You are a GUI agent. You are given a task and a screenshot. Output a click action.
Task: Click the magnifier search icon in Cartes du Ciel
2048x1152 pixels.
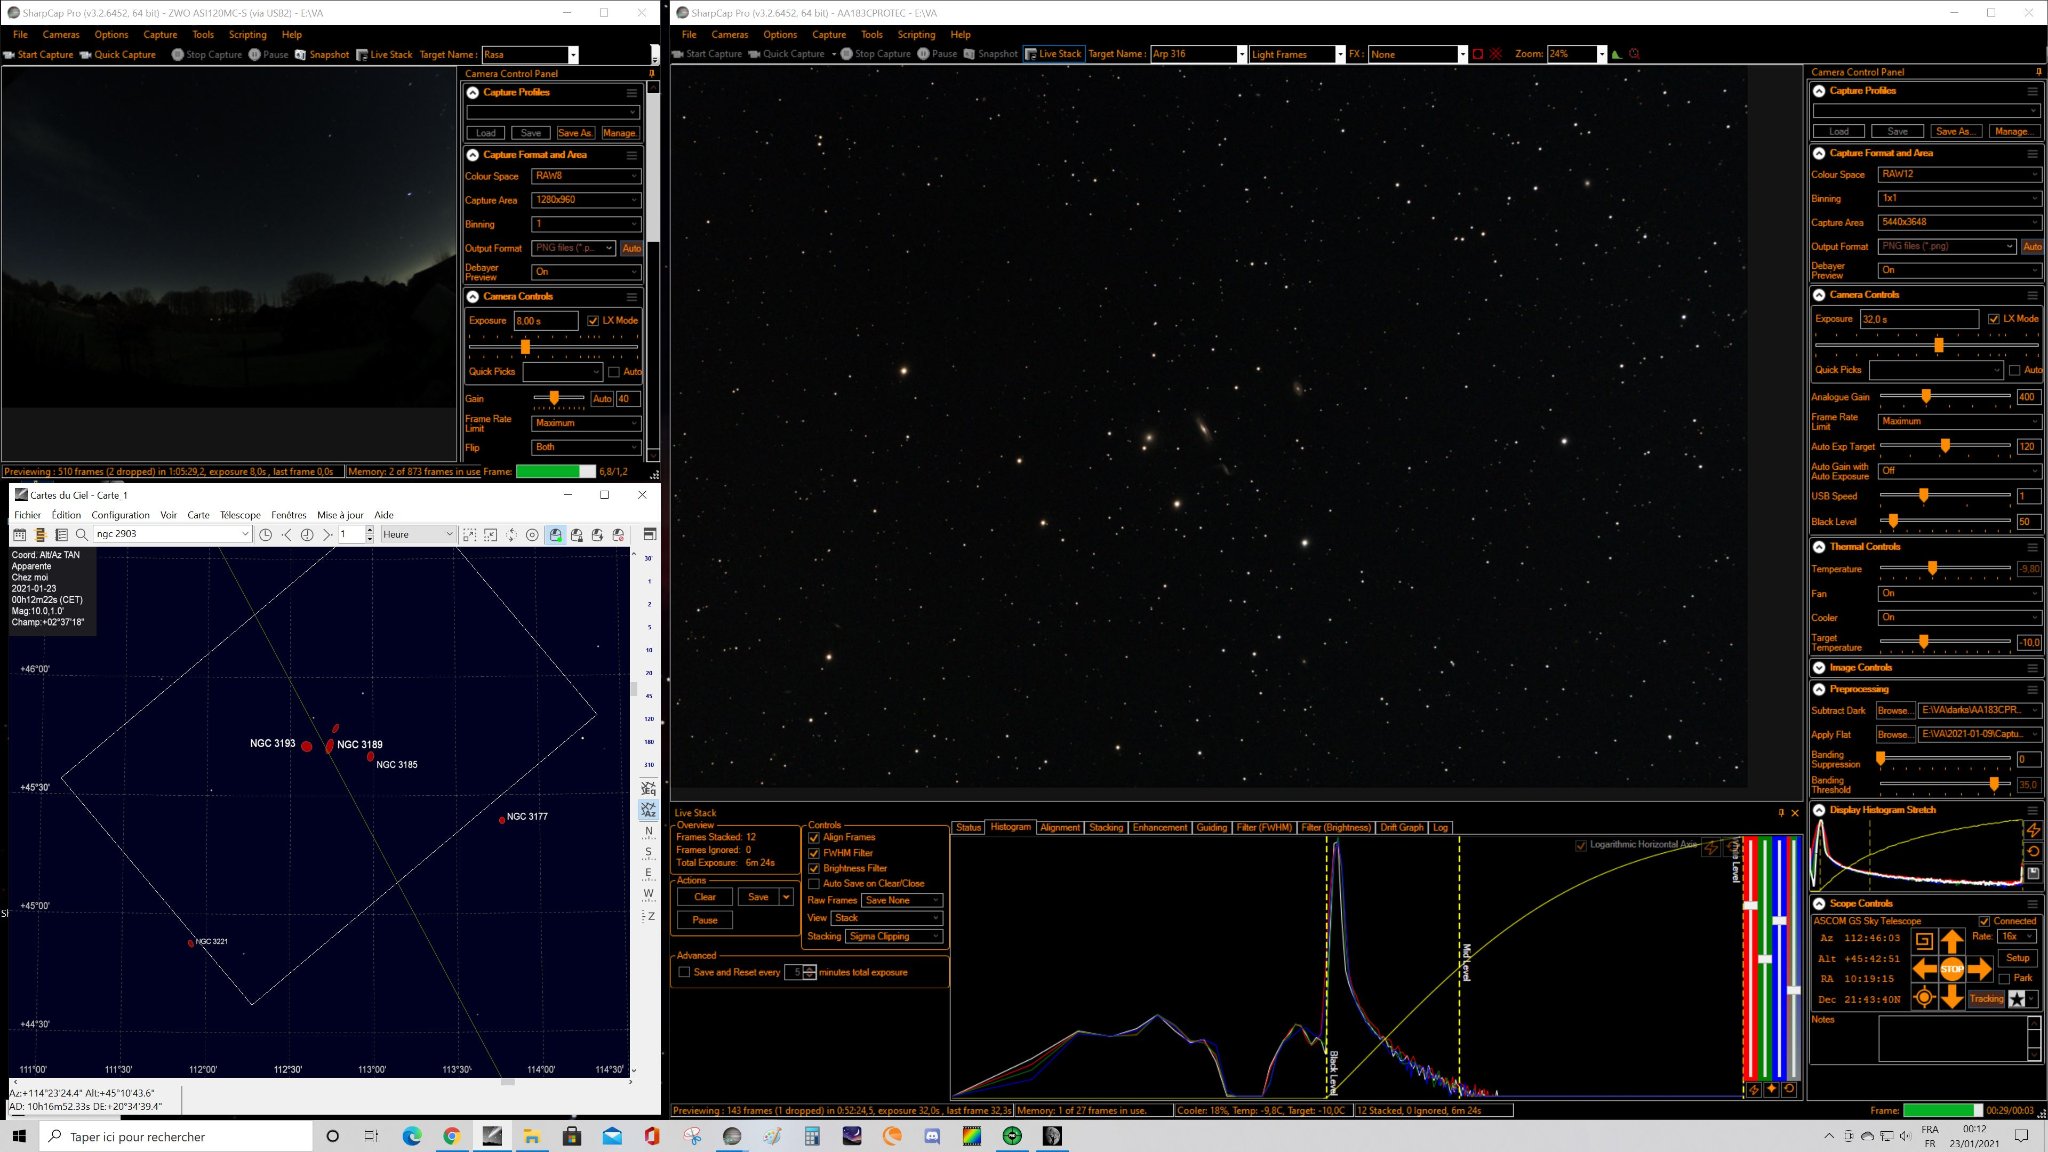click(x=82, y=535)
